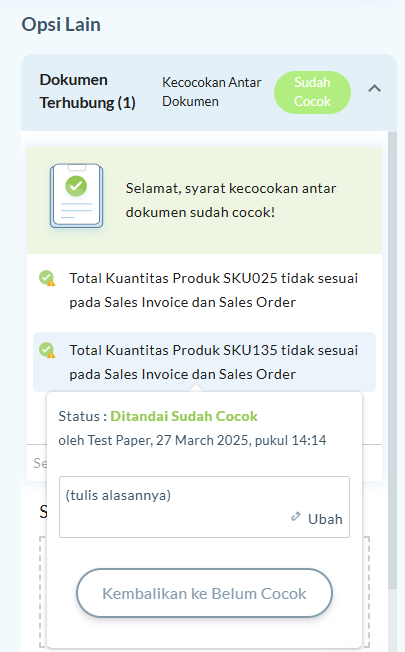The width and height of the screenshot is (405, 652).
Task: Select the SKU135 quantity mismatch item
Action: click(204, 362)
